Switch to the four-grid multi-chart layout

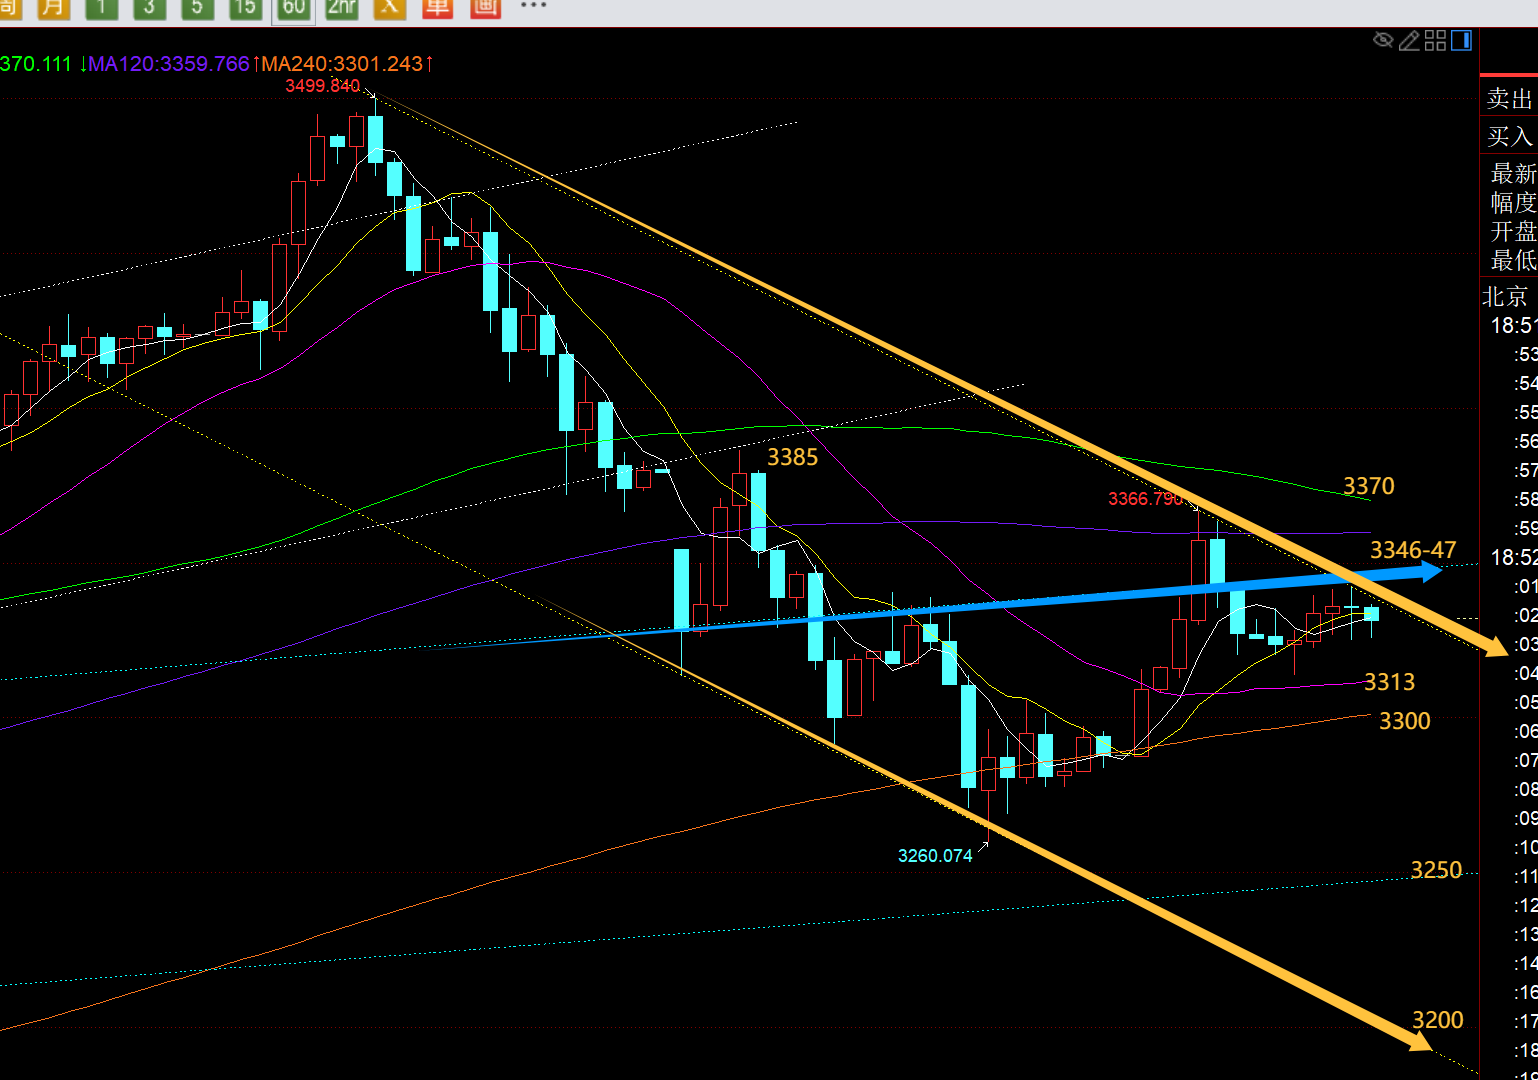1435,40
